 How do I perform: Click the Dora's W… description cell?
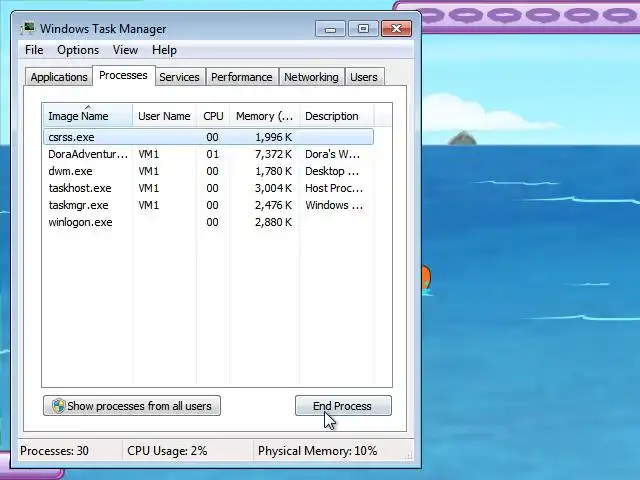[332, 154]
